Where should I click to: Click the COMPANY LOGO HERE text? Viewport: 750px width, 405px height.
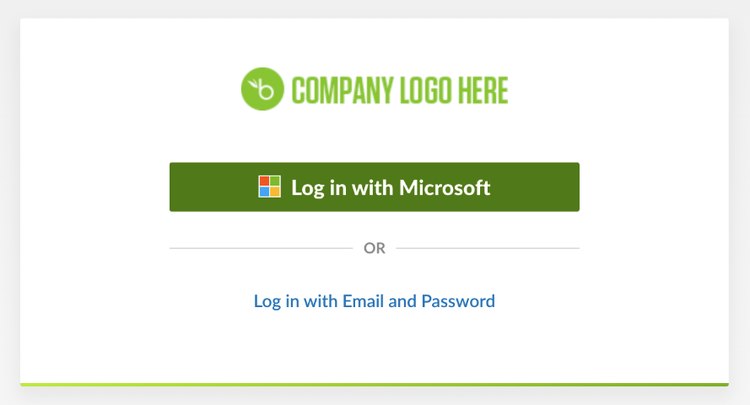pyautogui.click(x=400, y=90)
